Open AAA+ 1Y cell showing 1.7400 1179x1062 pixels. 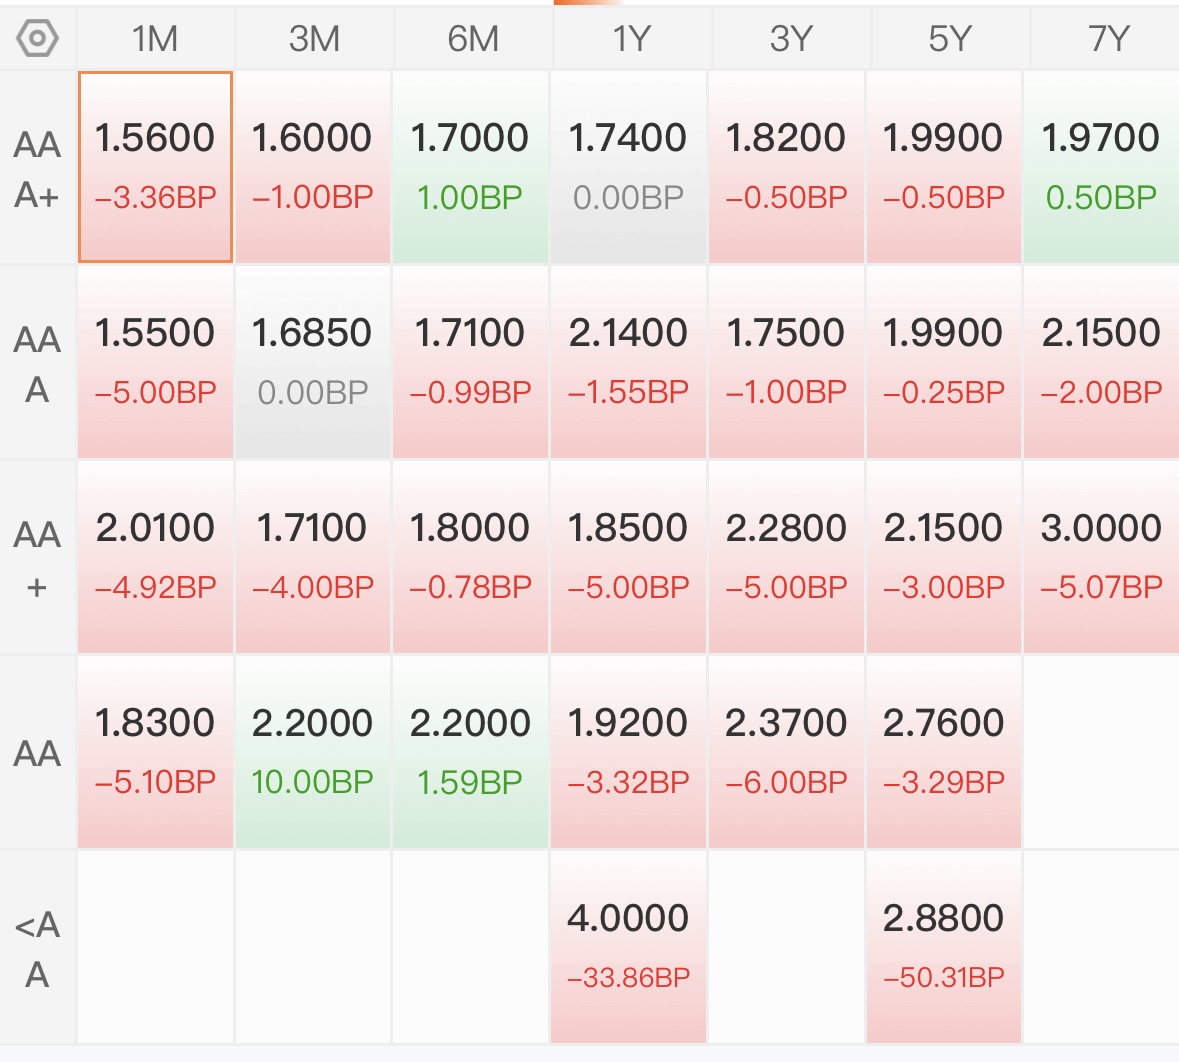[x=629, y=167]
